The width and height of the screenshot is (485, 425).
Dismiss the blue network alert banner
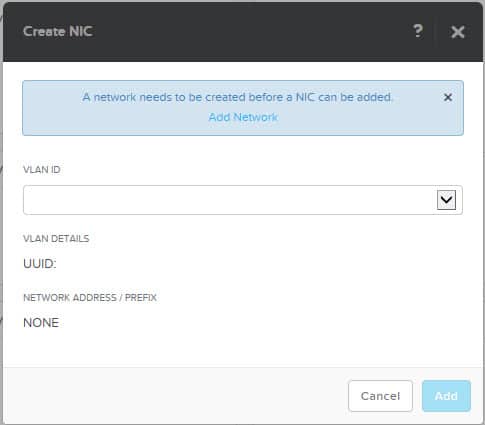point(448,97)
